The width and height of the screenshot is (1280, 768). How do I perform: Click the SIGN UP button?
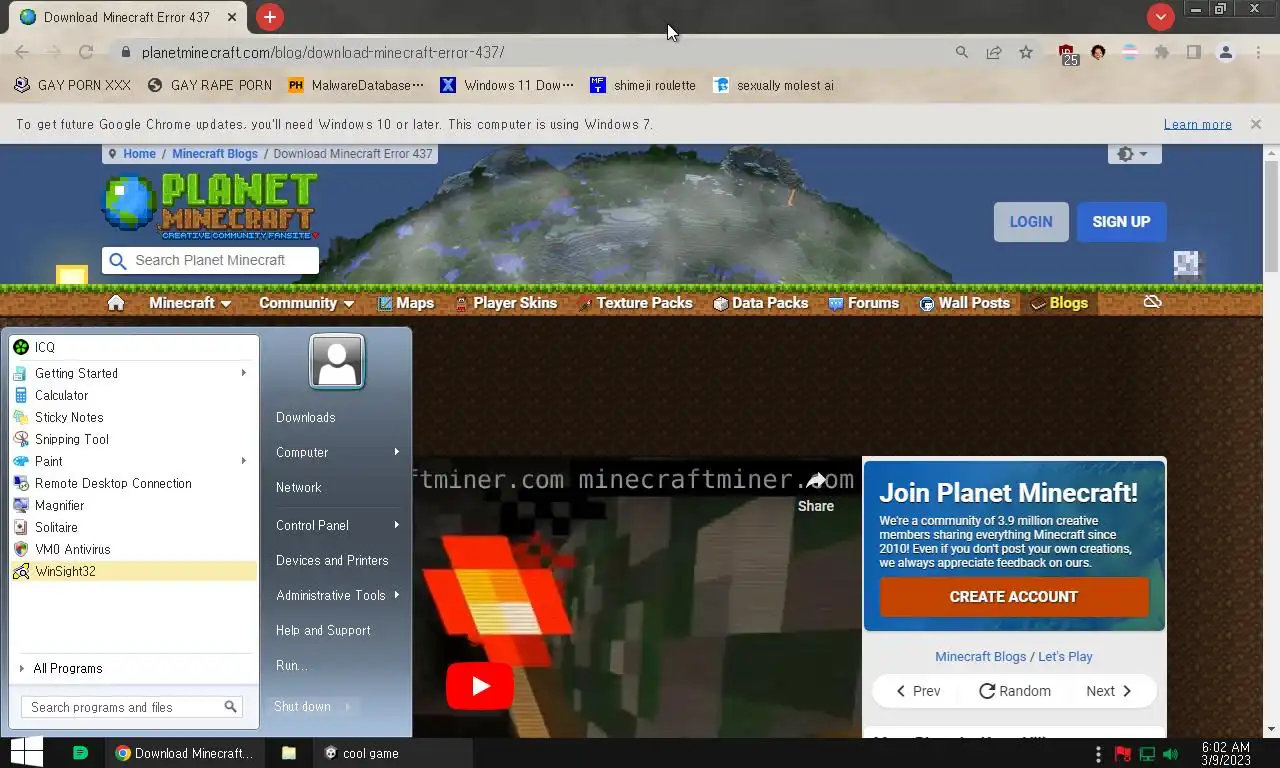1121,222
